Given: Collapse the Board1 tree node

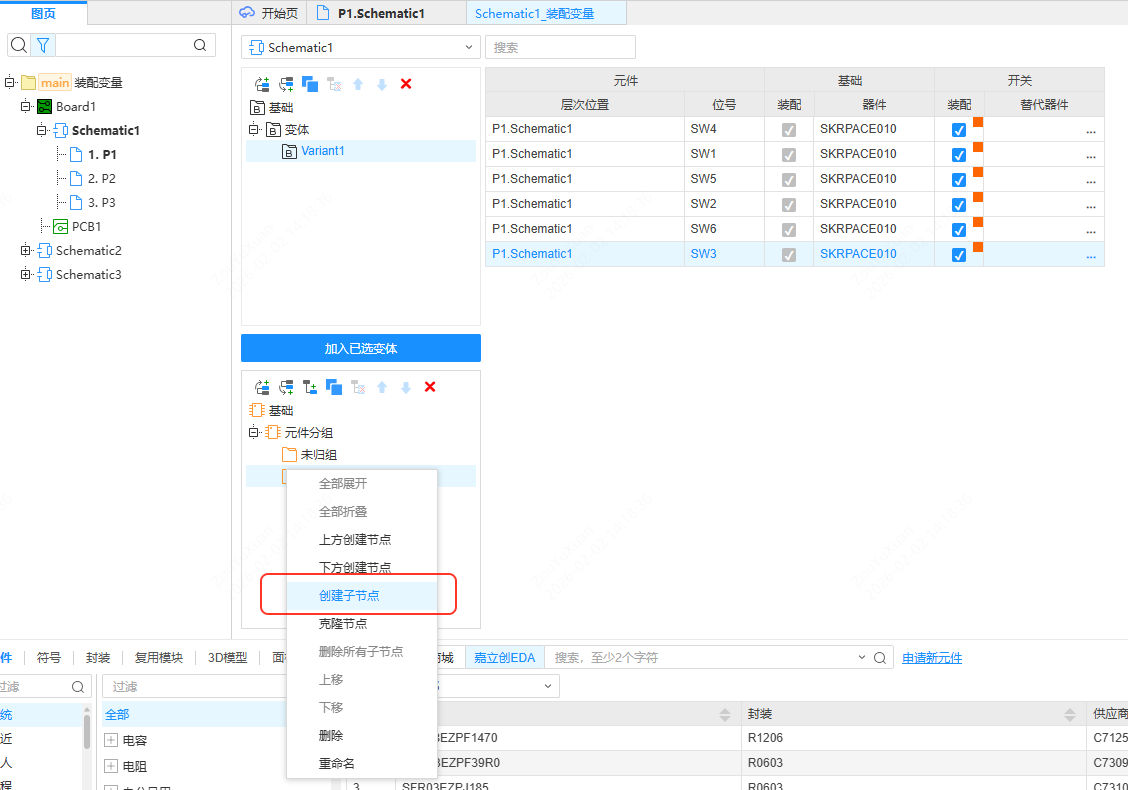Looking at the screenshot, I should point(26,106).
